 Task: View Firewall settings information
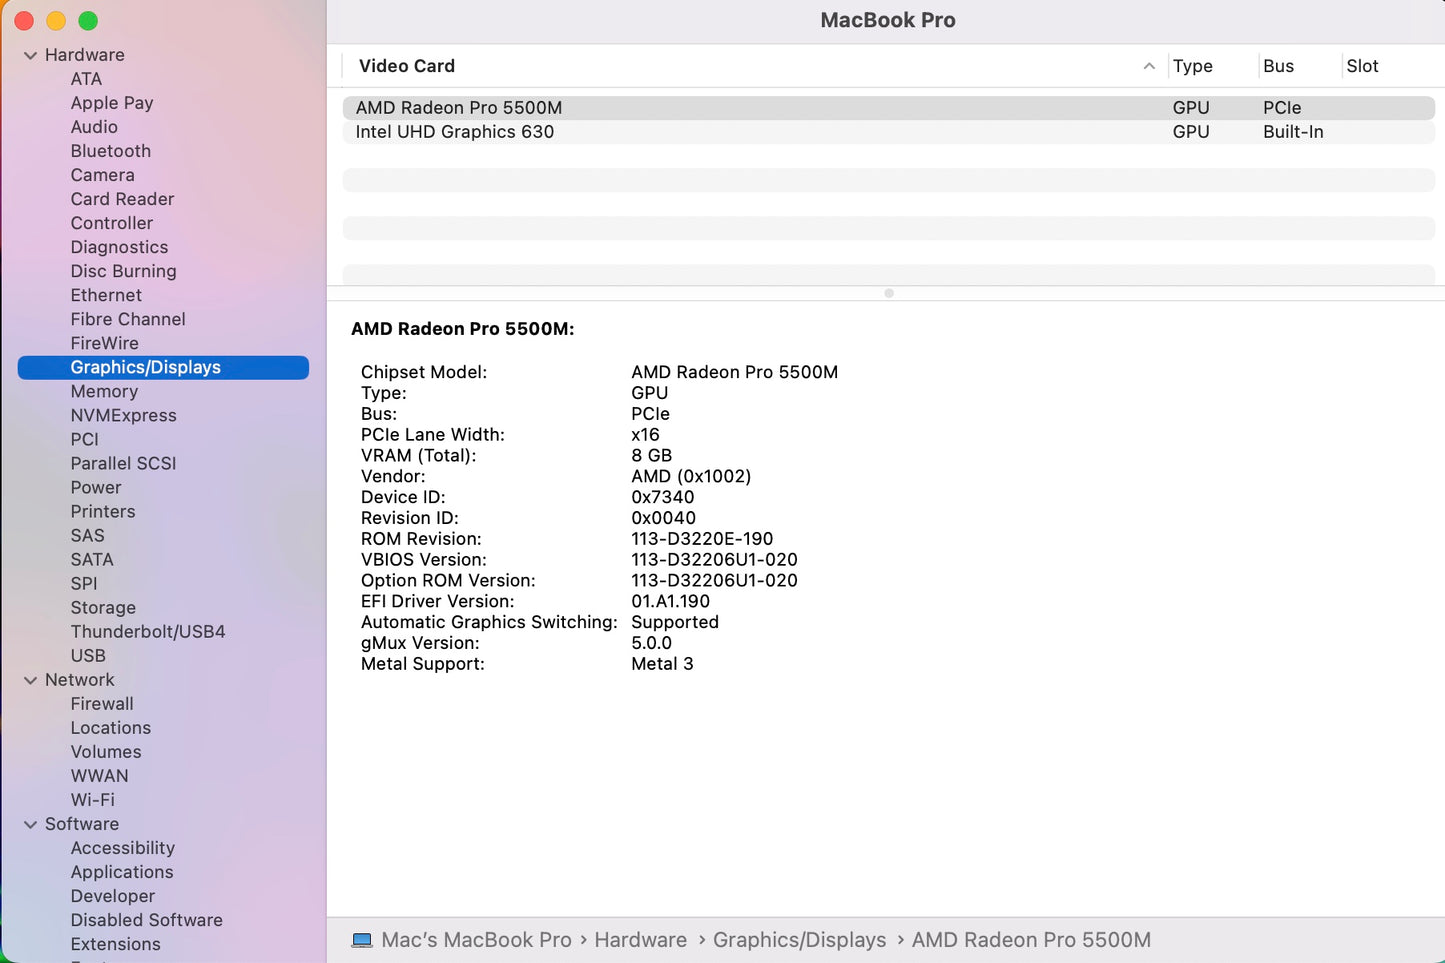coord(101,703)
